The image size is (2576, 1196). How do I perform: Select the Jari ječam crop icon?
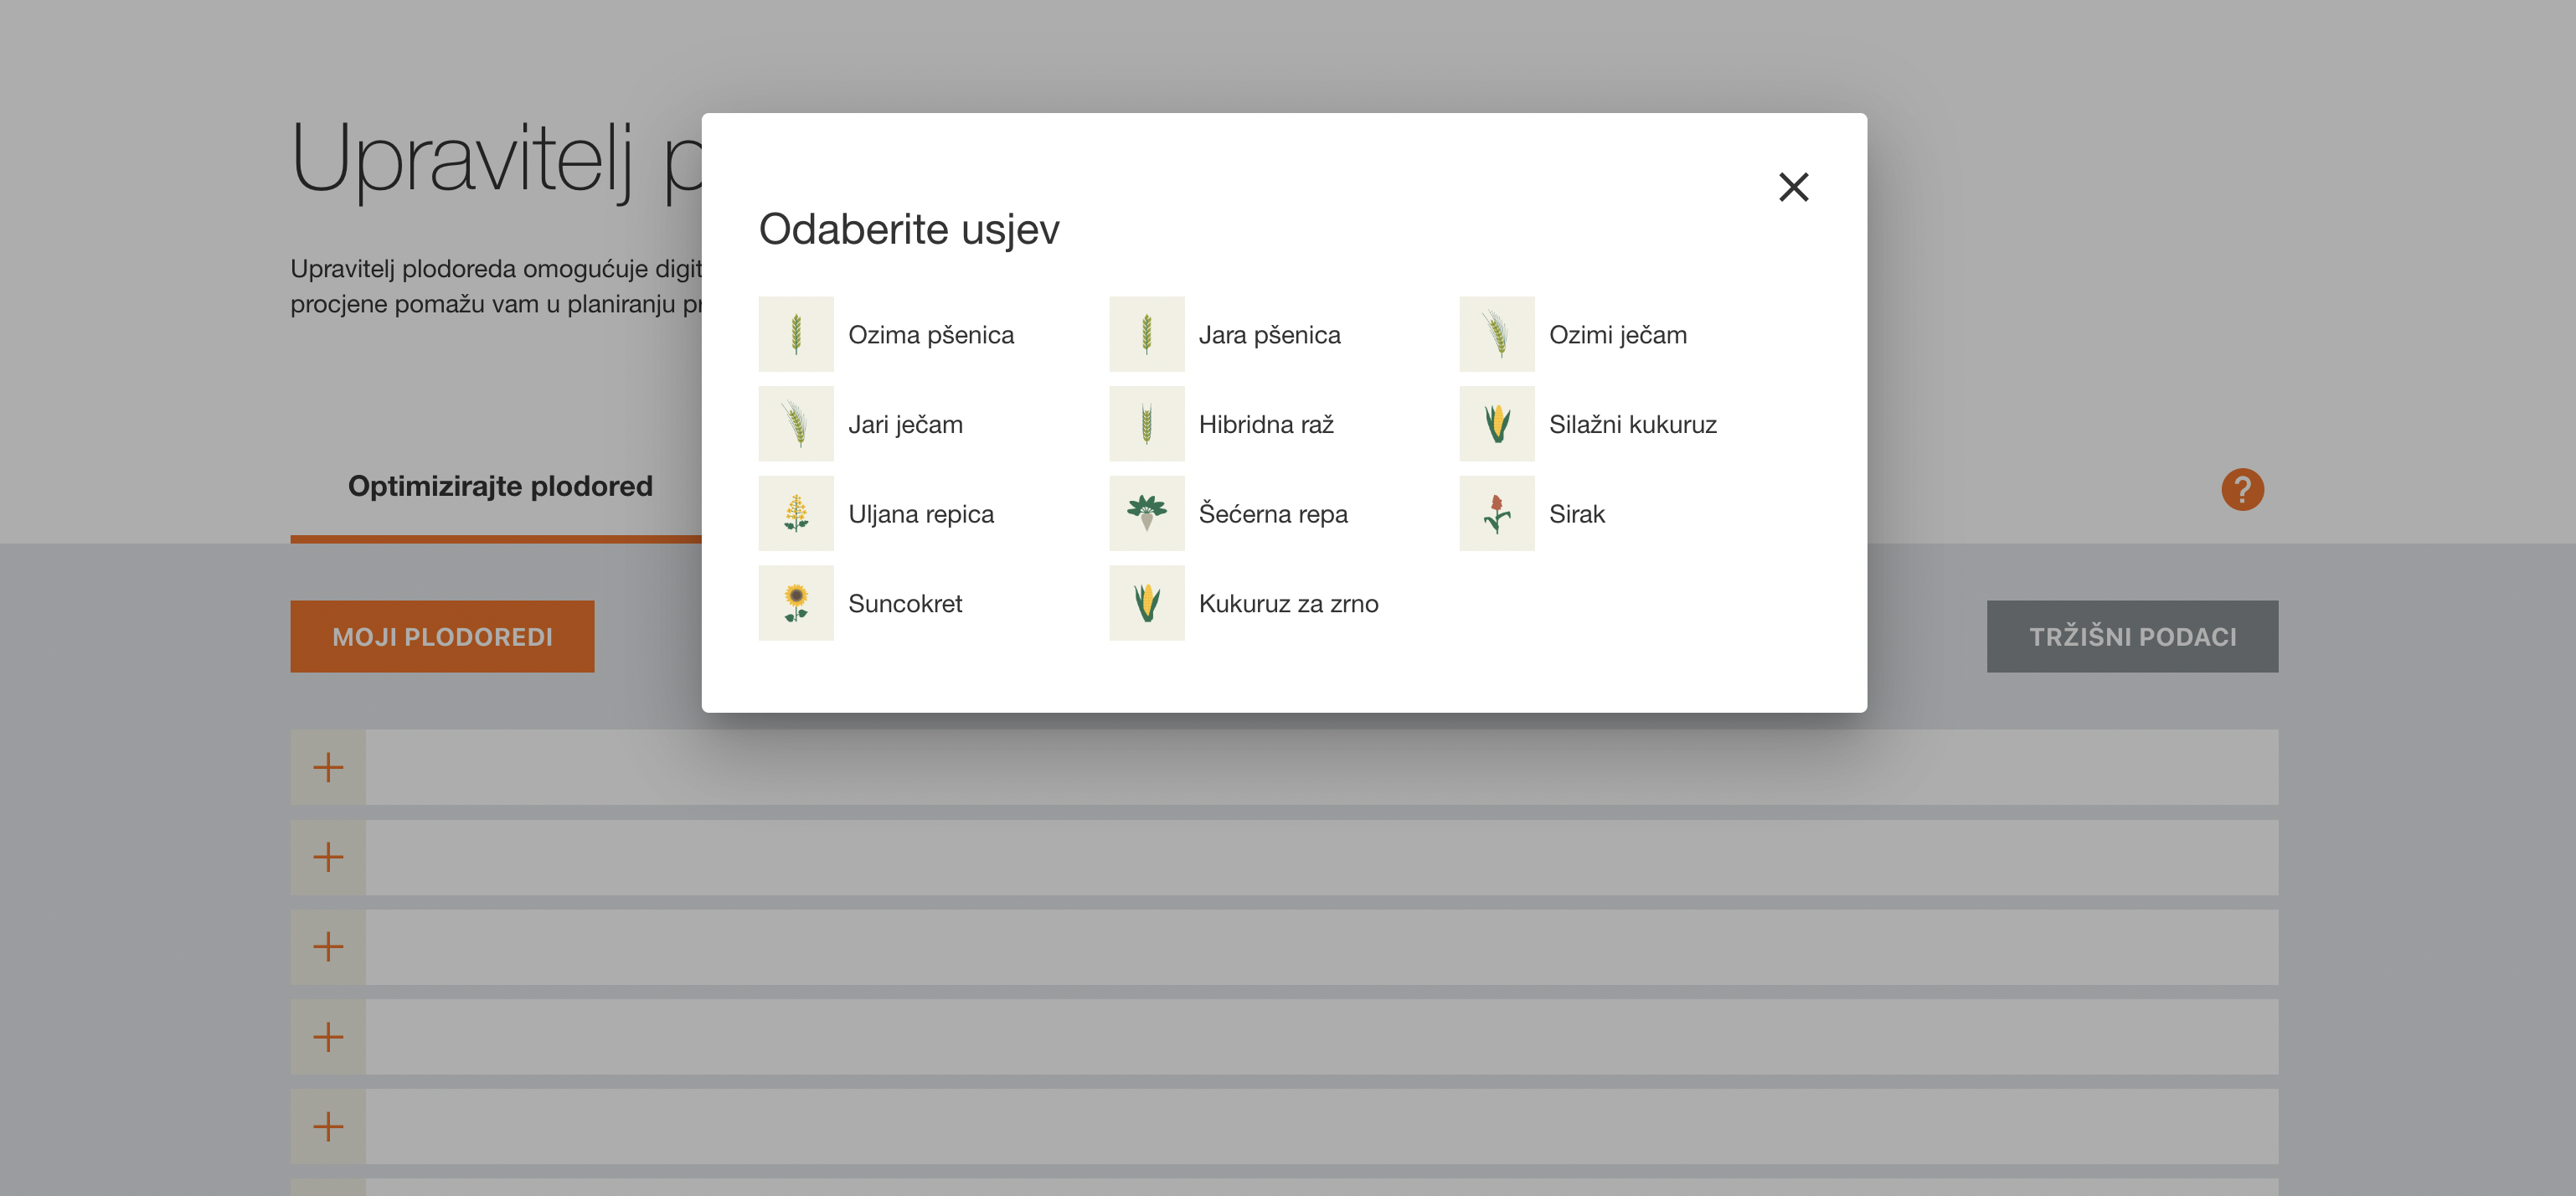tap(796, 424)
